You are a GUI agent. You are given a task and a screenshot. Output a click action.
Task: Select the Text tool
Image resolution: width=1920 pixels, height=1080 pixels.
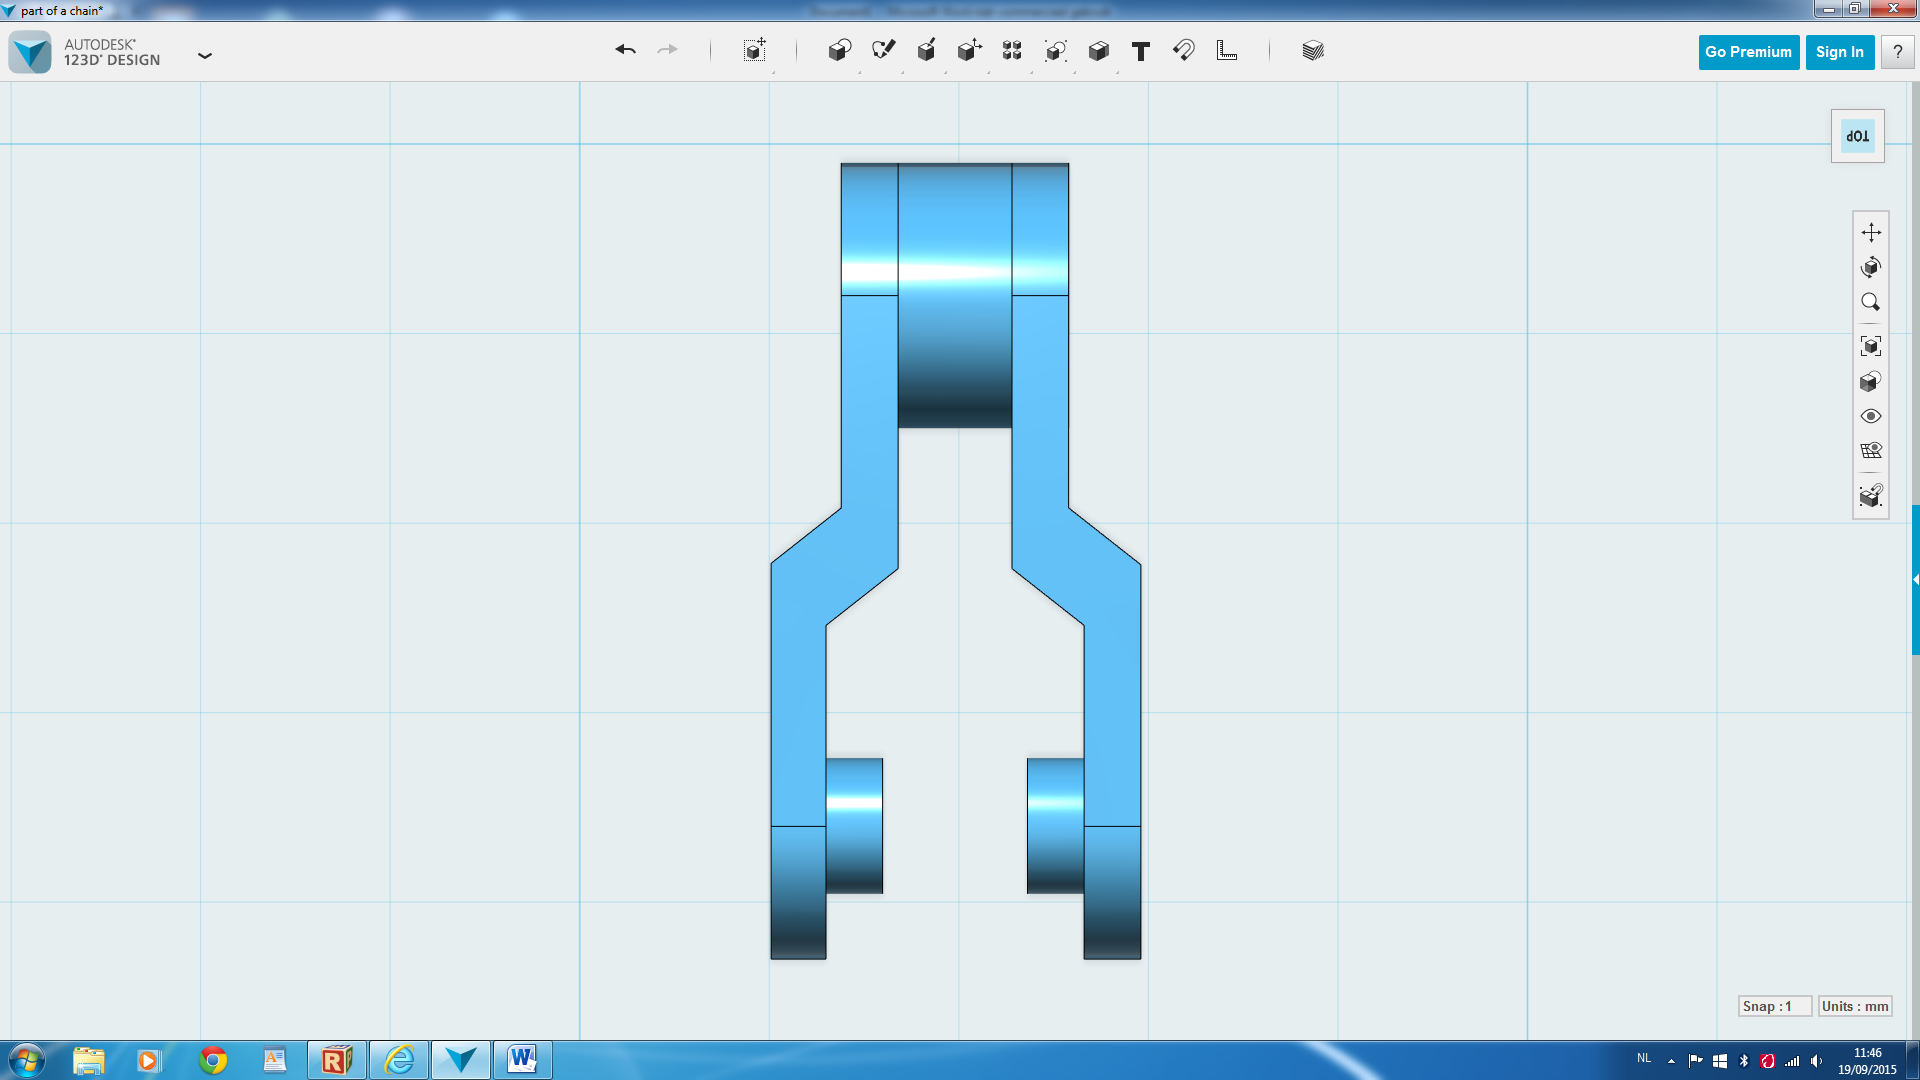1141,51
